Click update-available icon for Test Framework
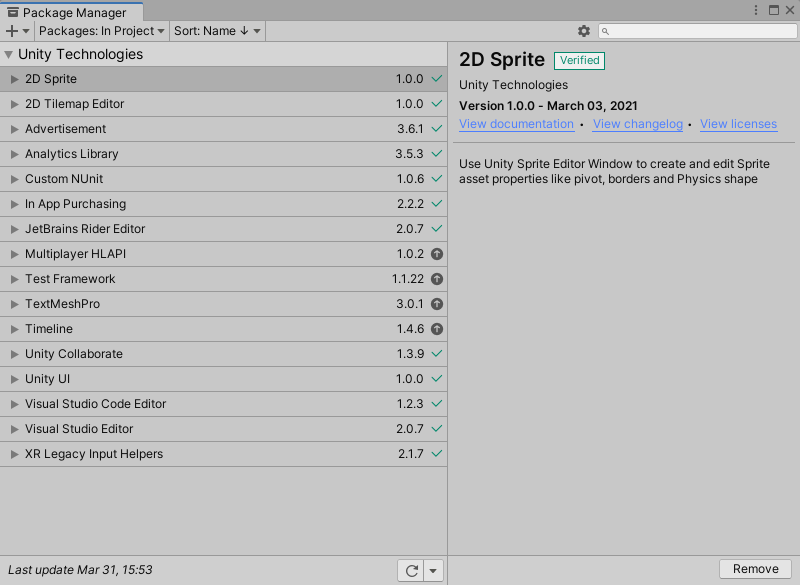The height and width of the screenshot is (585, 800). pyautogui.click(x=437, y=279)
